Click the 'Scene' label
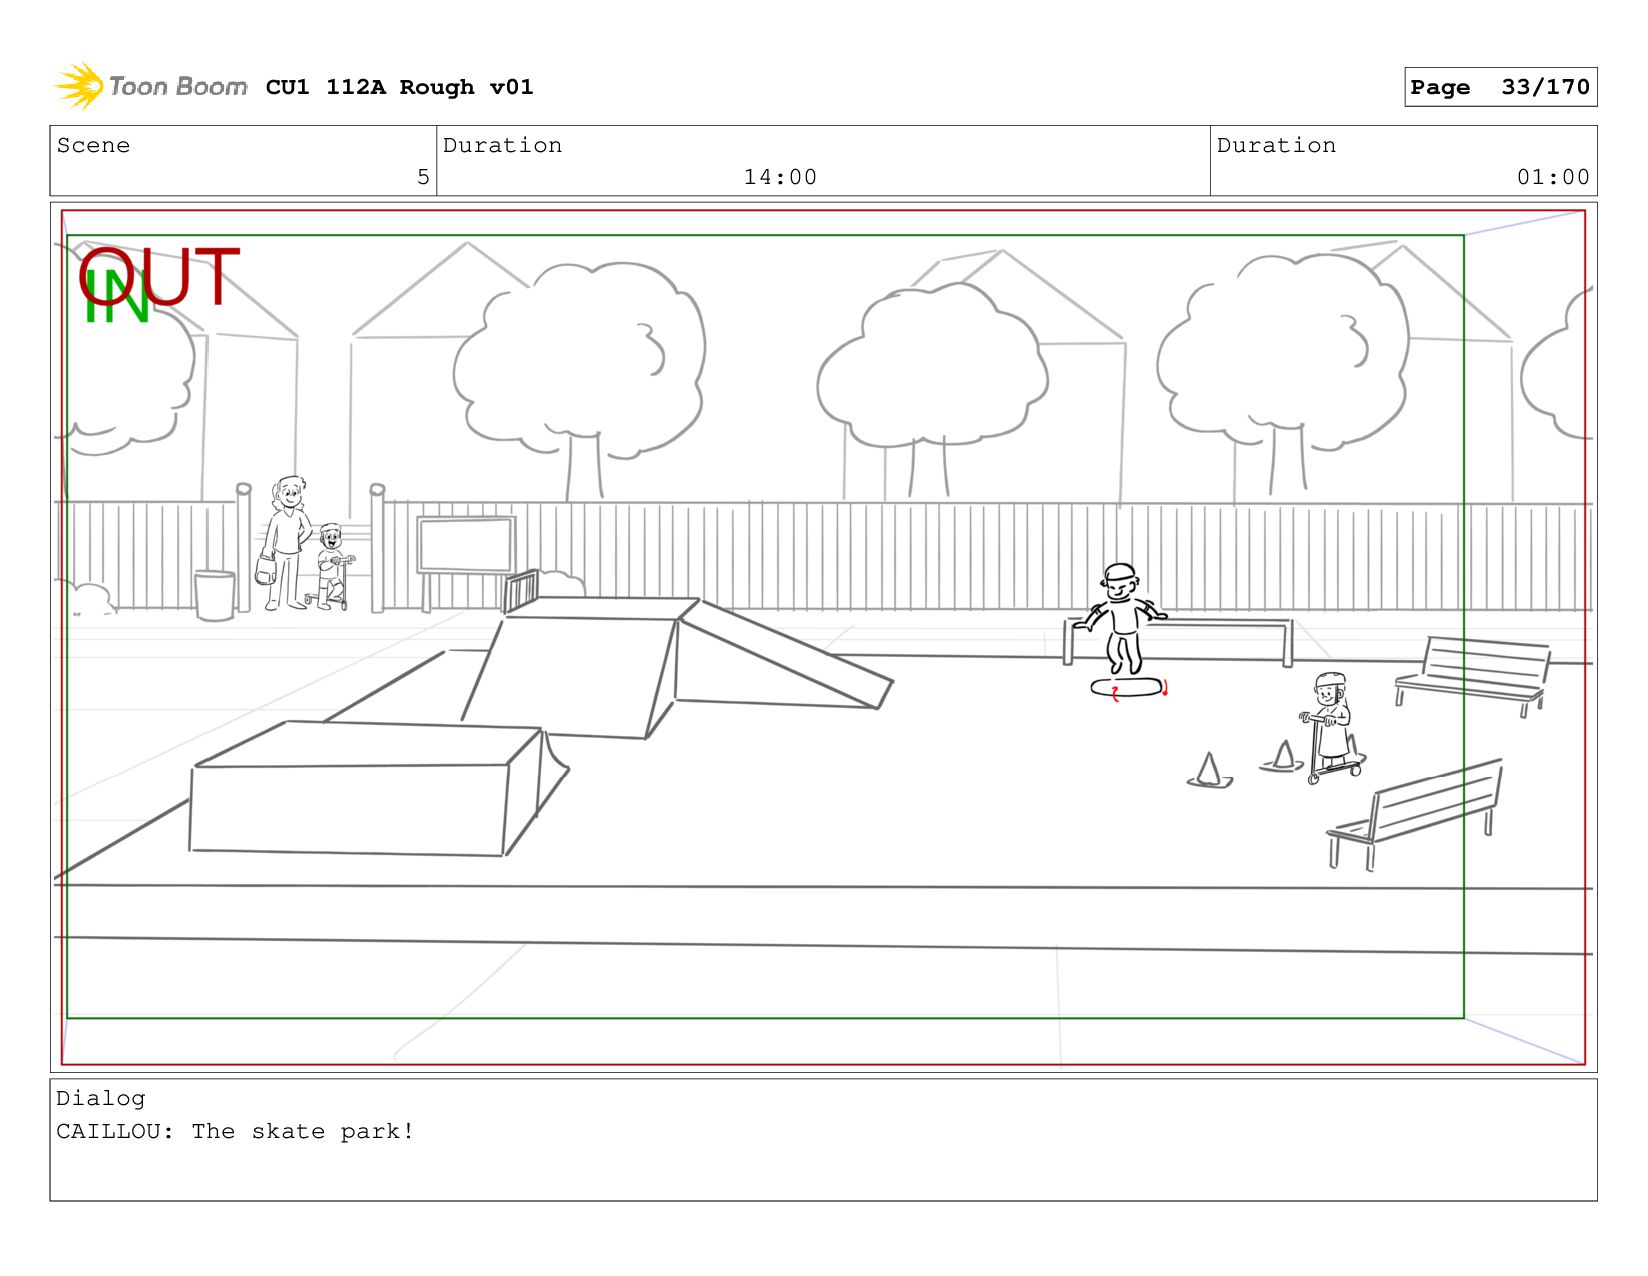The height and width of the screenshot is (1276, 1648). pos(93,145)
